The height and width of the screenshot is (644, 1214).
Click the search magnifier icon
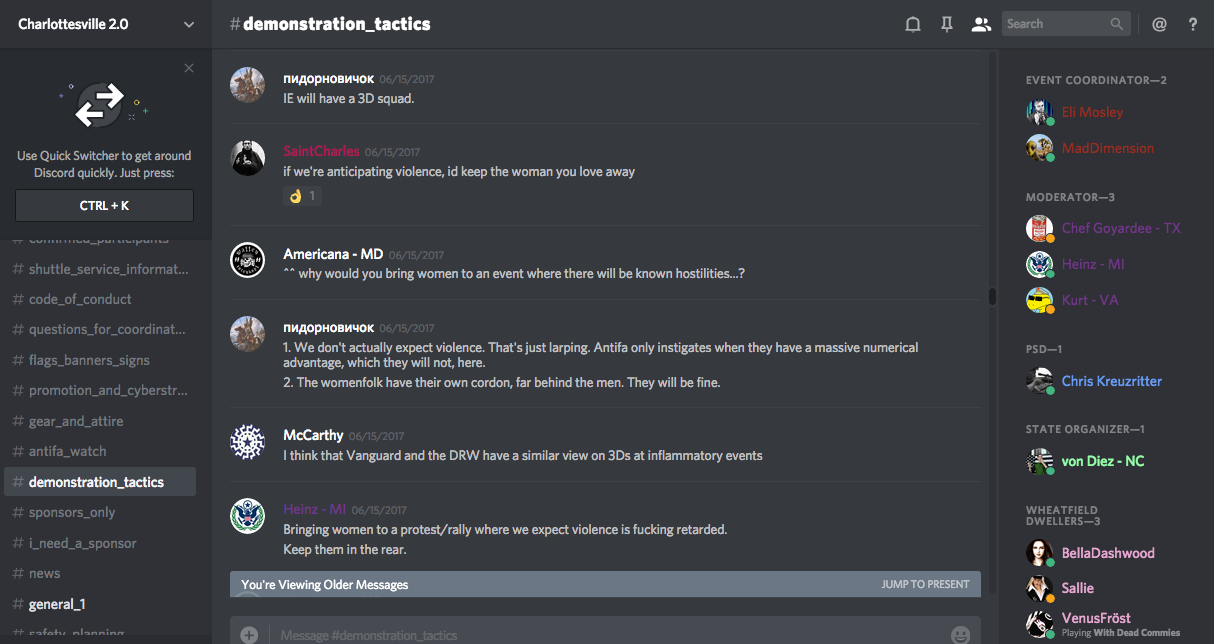(1117, 24)
